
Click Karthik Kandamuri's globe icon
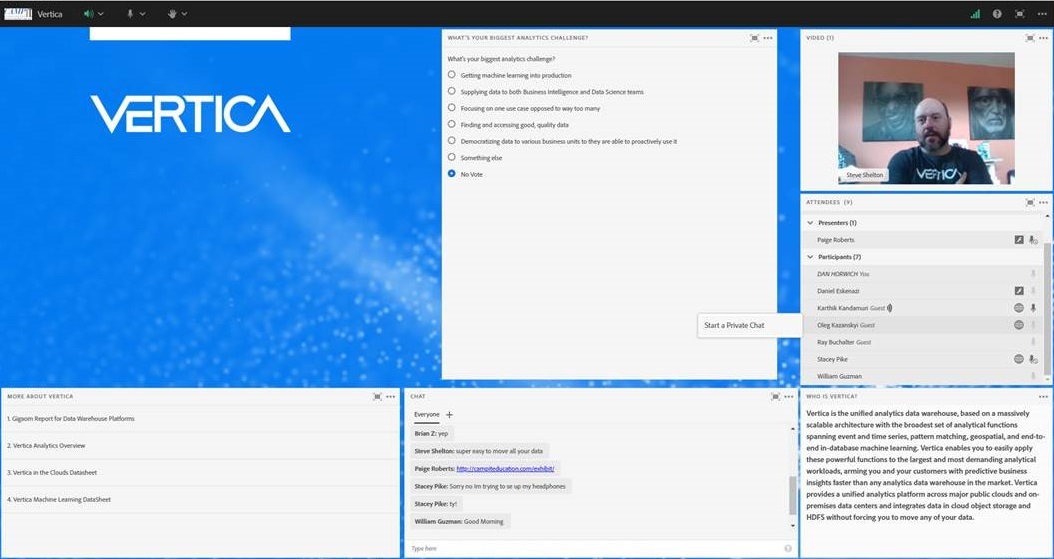coord(1019,308)
